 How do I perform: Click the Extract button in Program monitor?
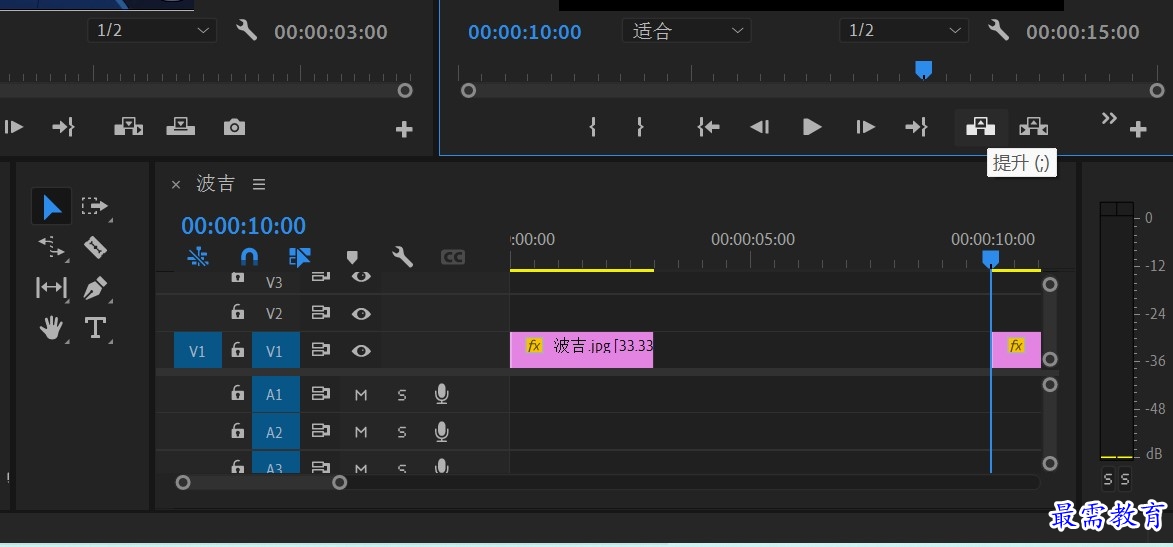coord(1033,127)
